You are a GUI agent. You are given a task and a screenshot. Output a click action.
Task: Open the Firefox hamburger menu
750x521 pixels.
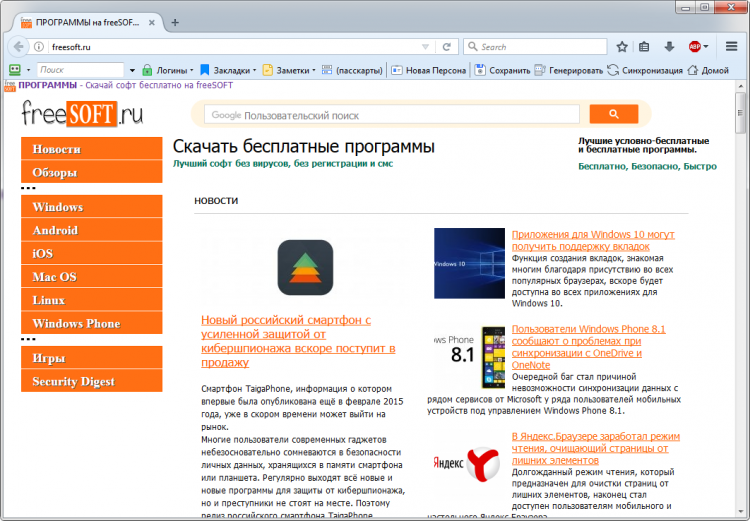pos(731,46)
